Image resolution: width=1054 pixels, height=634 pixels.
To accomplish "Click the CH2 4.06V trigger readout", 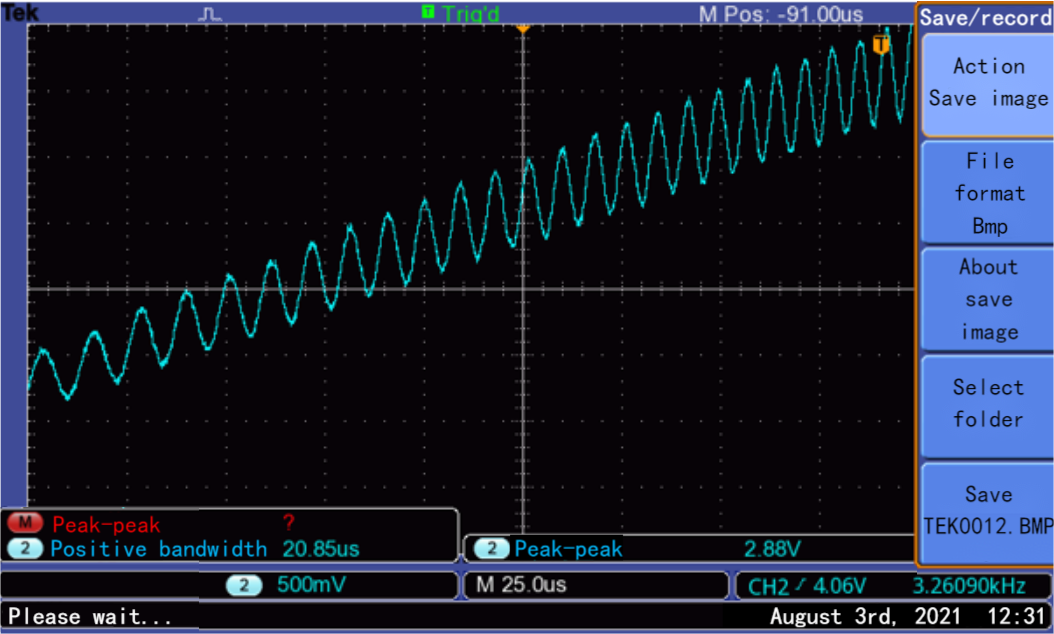I will (806, 585).
